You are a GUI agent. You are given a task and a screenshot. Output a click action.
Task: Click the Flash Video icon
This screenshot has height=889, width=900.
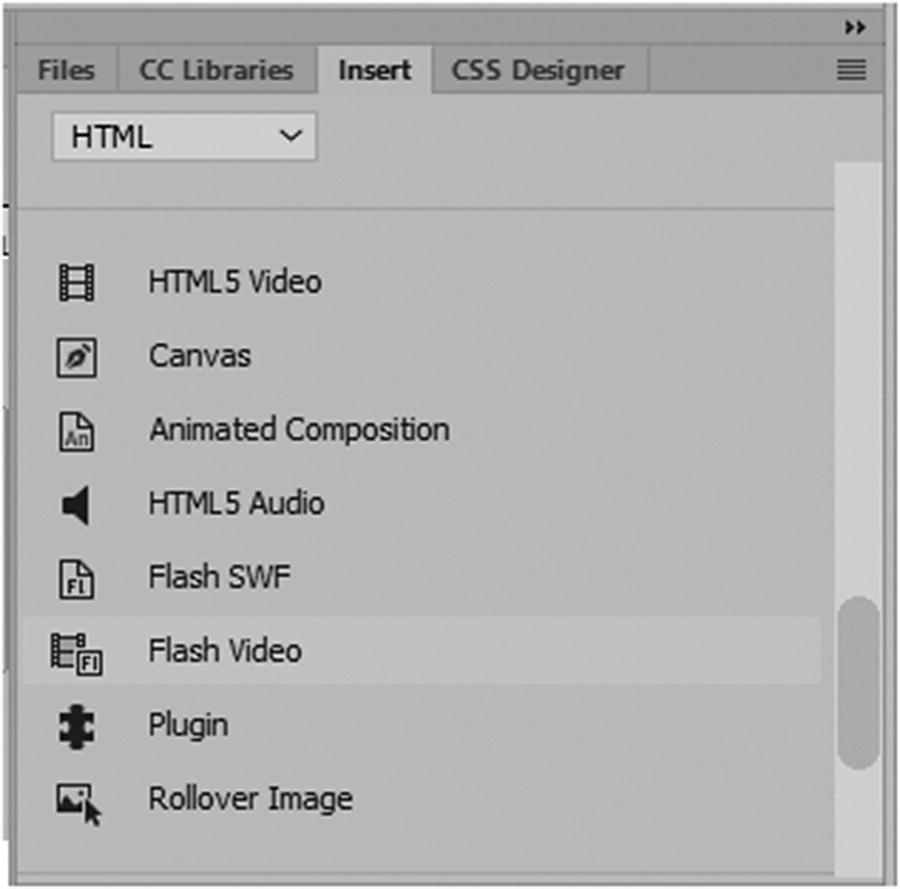pos(78,652)
